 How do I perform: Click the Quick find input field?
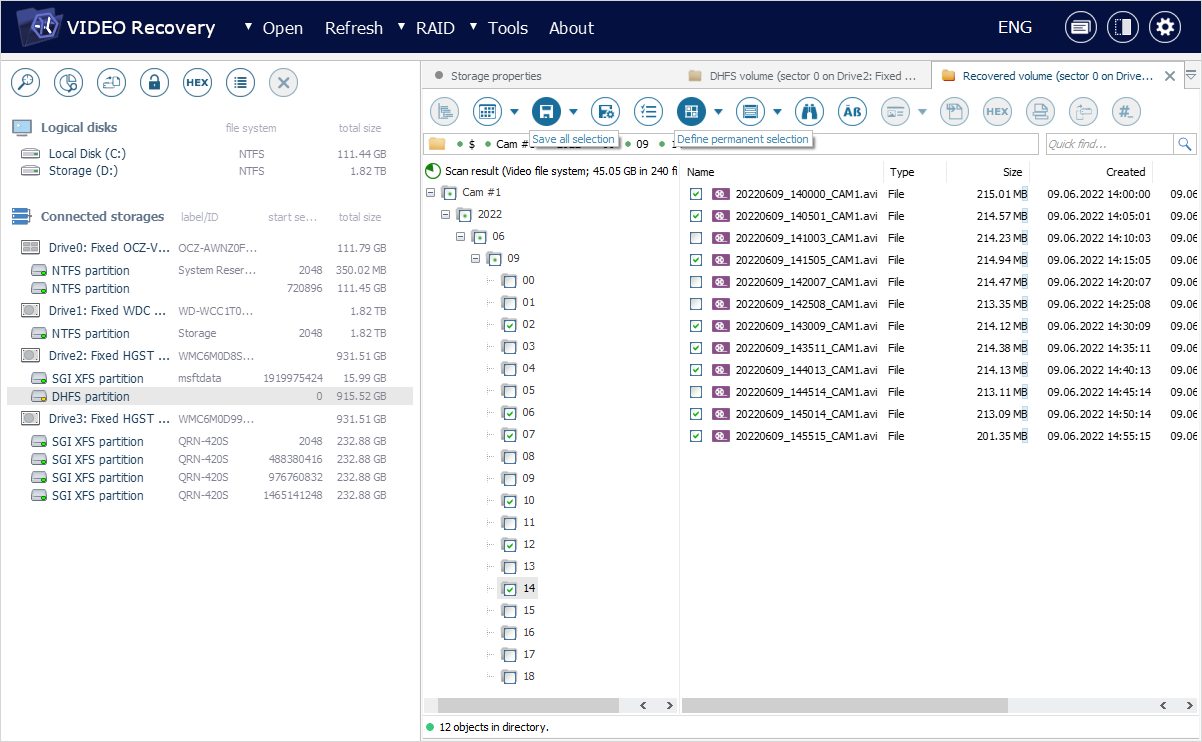pos(1109,144)
